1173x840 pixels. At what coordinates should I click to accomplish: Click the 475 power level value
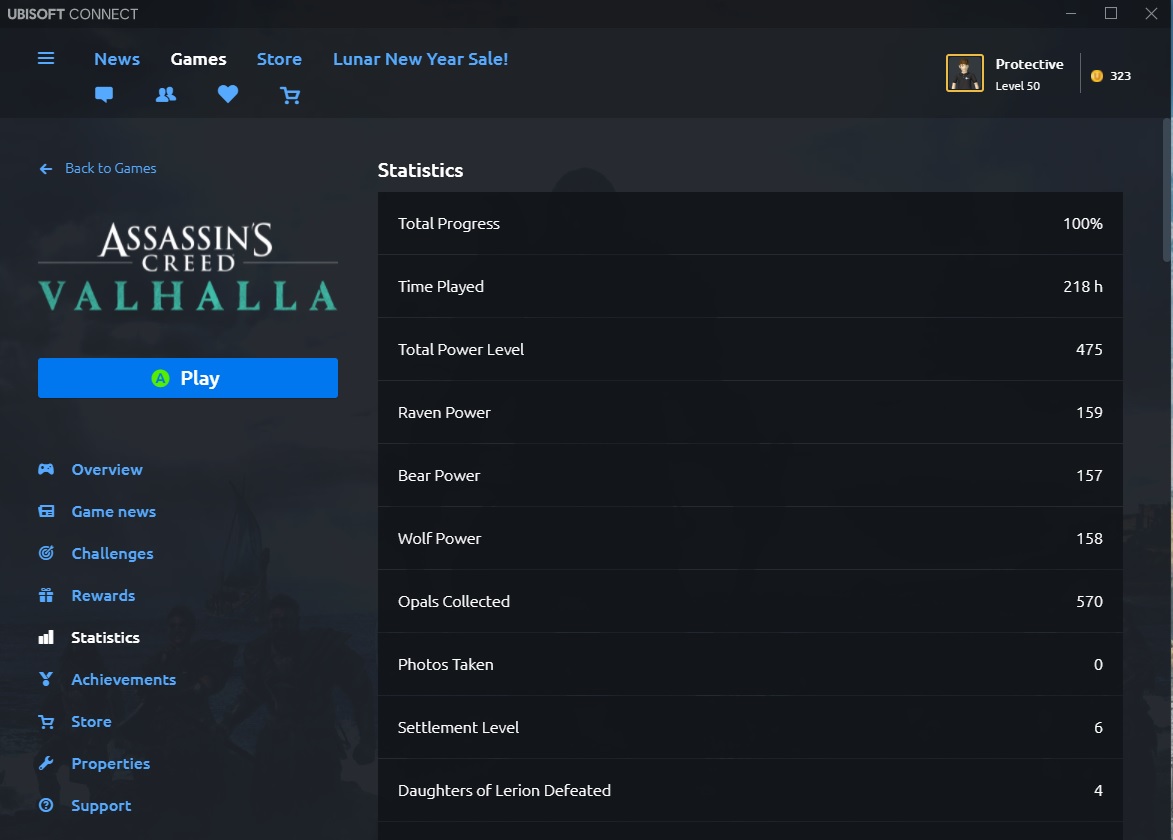click(1089, 349)
